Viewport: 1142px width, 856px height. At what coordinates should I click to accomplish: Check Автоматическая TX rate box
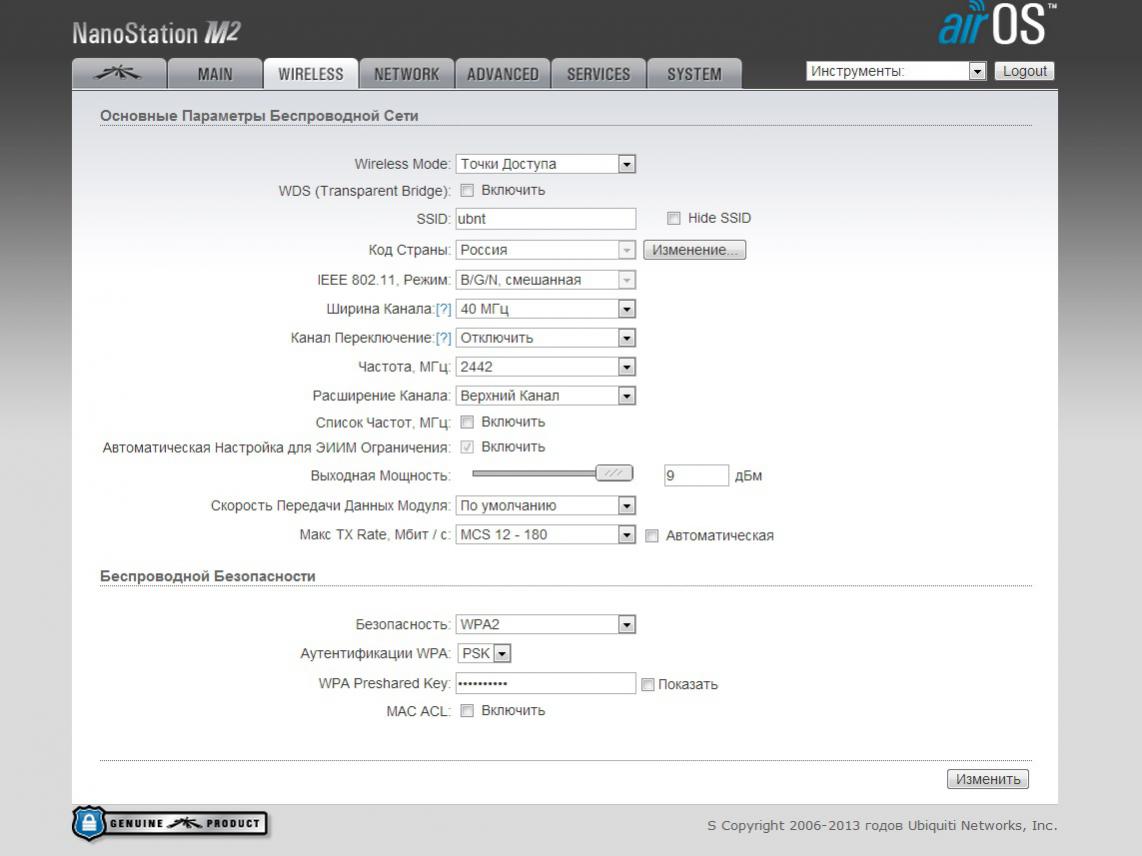point(652,535)
